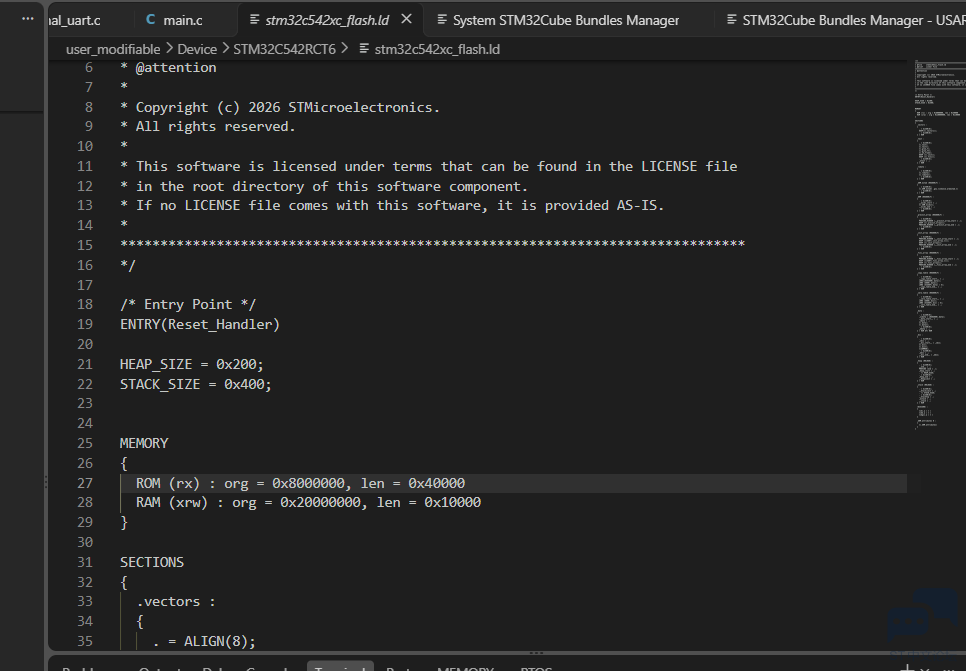Viewport: 966px width, 671px height.
Task: Click the chevron after Device breadcrumb
Action: pyautogui.click(x=225, y=48)
